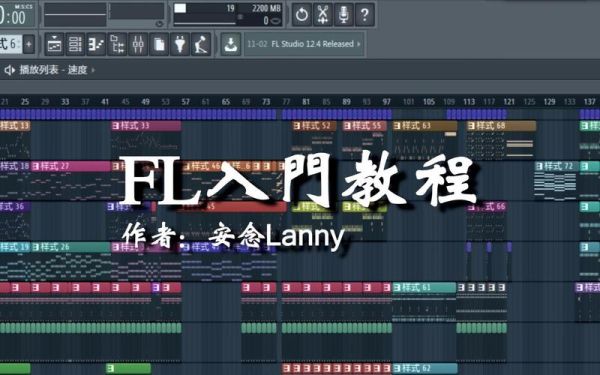The height and width of the screenshot is (375, 600).
Task: Open the plugin picker plug icon
Action: click(x=180, y=44)
